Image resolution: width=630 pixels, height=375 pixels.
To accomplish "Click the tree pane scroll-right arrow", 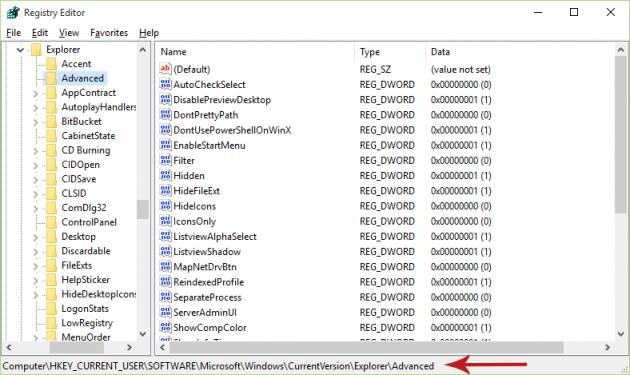I will click(129, 347).
